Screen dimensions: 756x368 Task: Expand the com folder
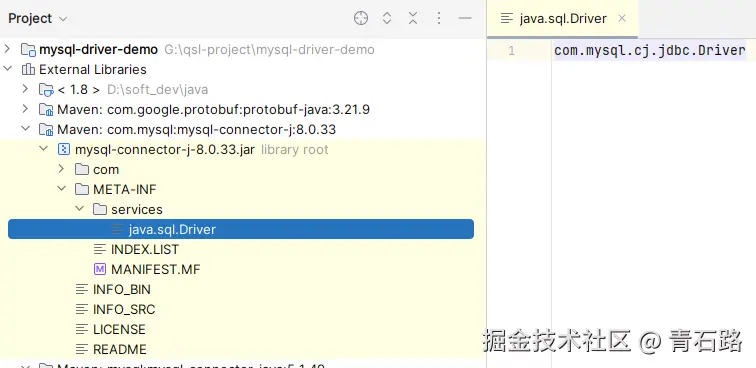[x=61, y=169]
